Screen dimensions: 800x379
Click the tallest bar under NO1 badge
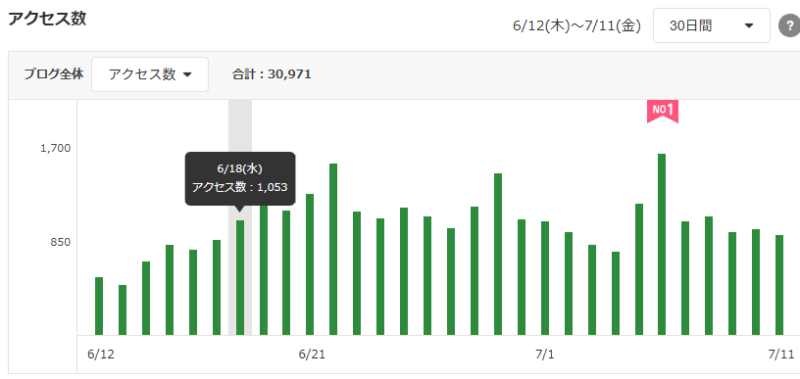(x=662, y=245)
